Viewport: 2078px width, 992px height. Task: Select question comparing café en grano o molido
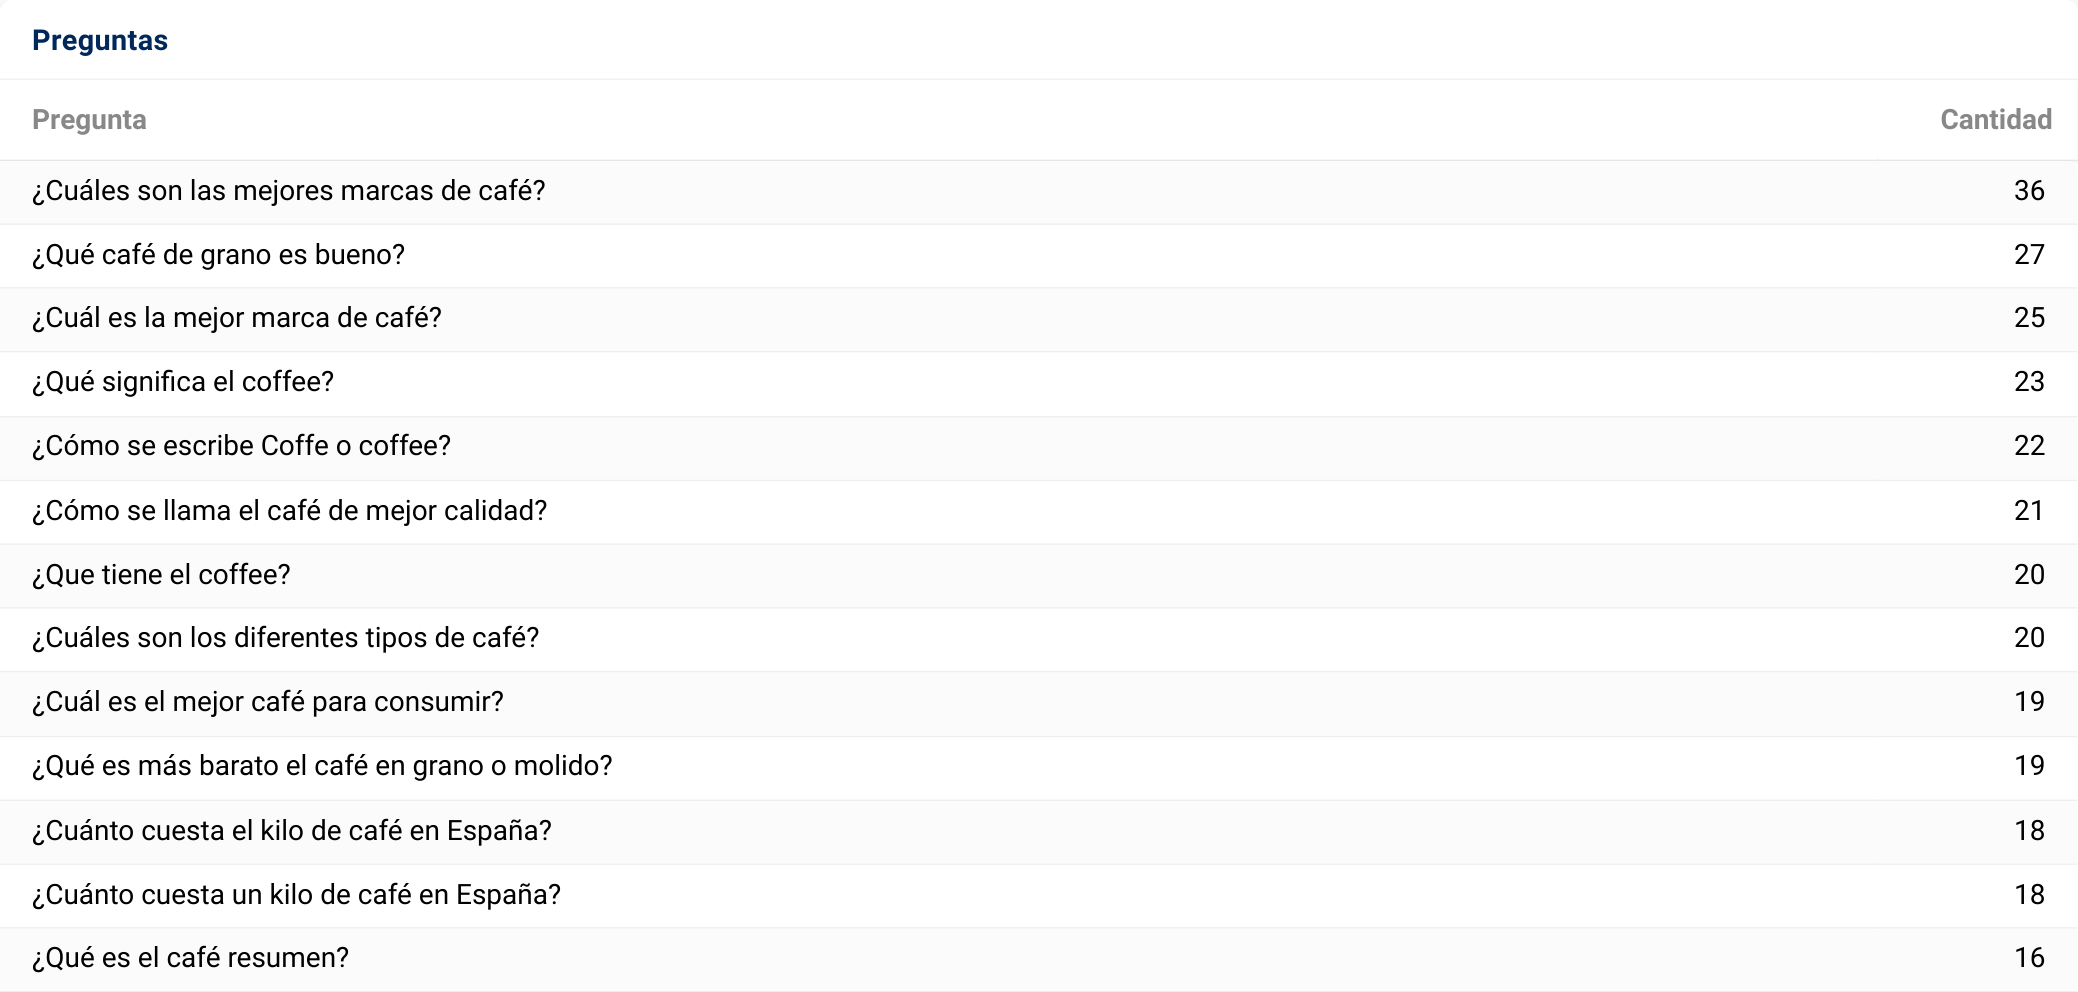(321, 766)
